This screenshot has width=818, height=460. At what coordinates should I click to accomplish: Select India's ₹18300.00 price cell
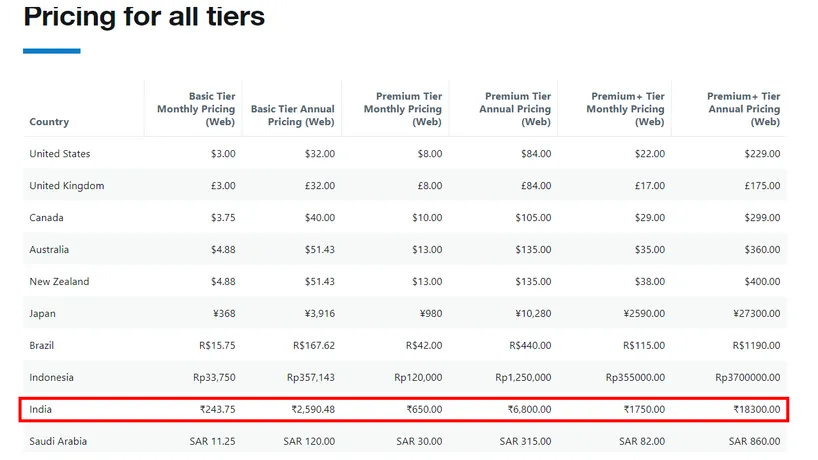click(x=754, y=410)
